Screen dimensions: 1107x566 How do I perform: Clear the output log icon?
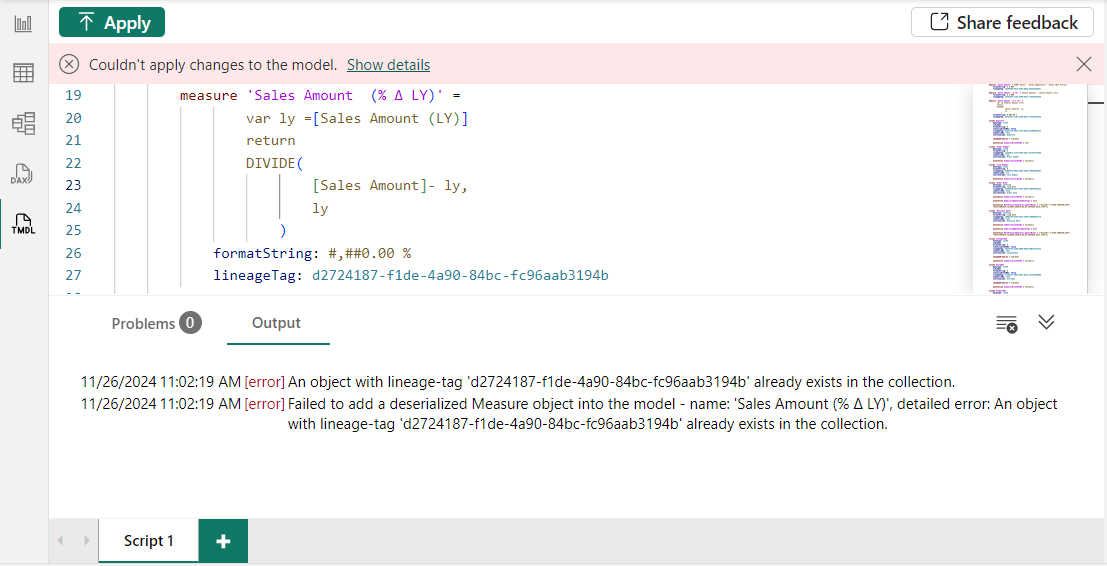pos(1006,324)
